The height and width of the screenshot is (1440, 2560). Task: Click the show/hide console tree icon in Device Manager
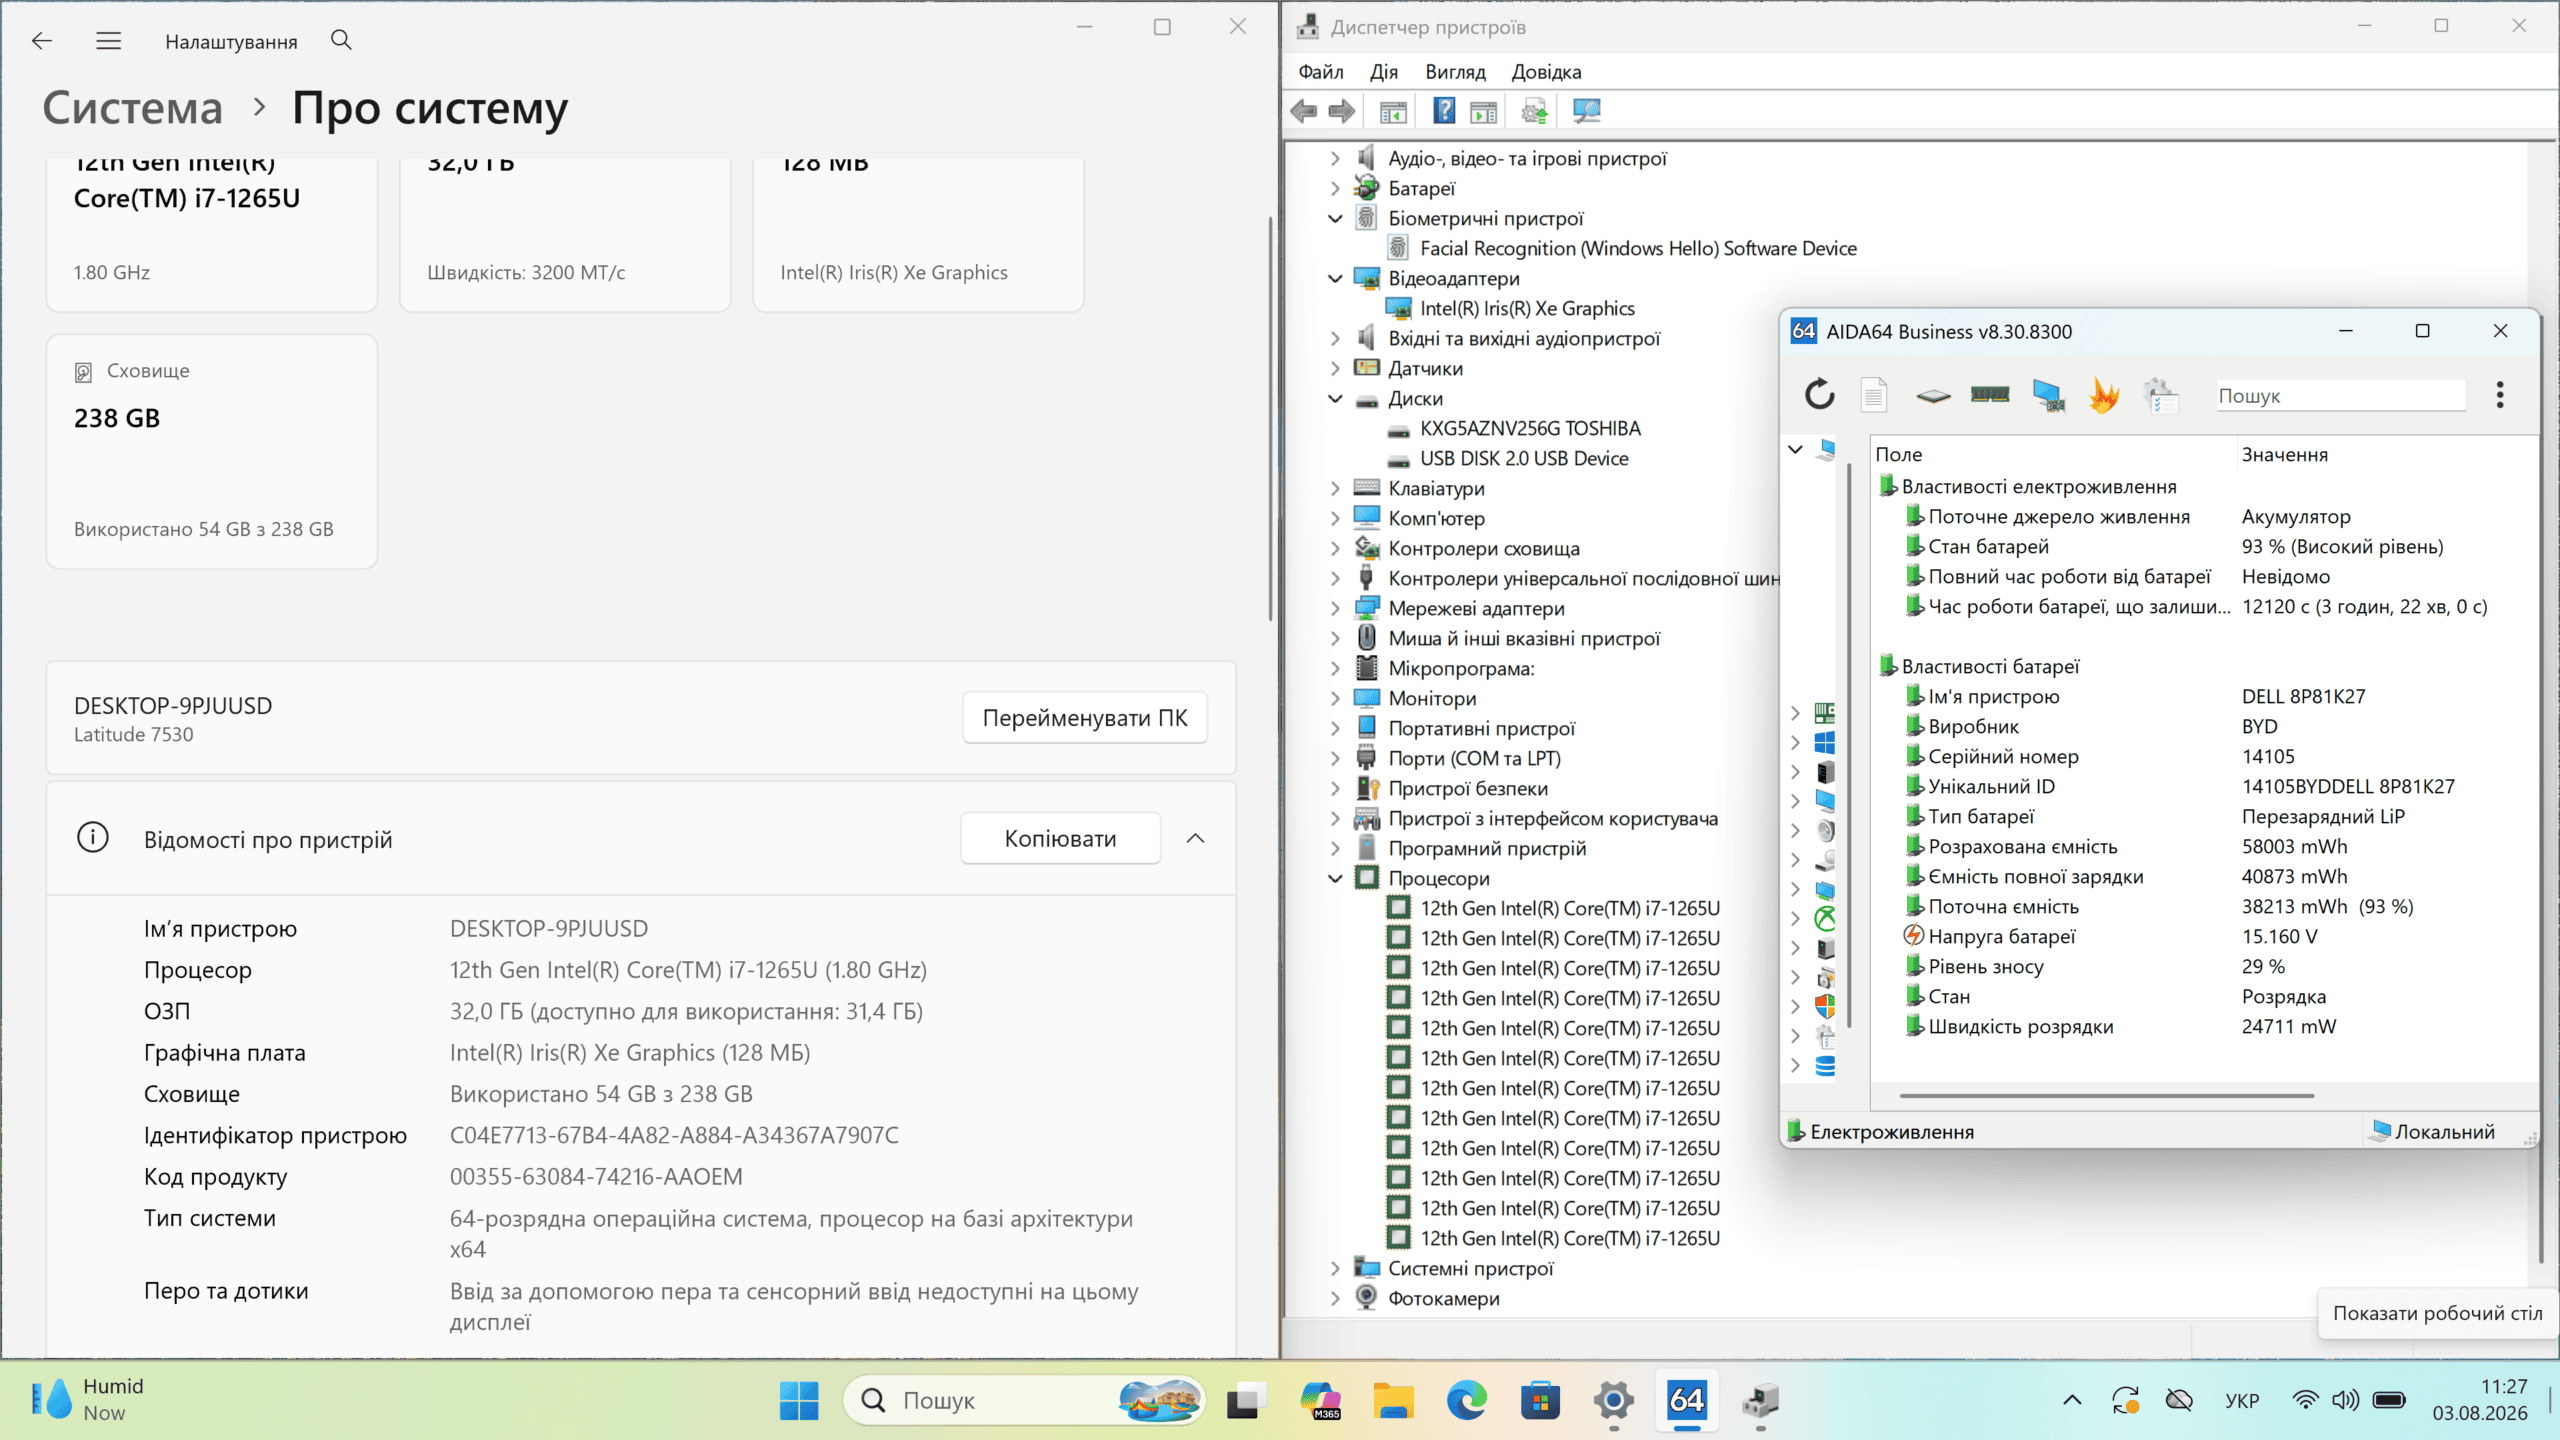pos(1393,111)
